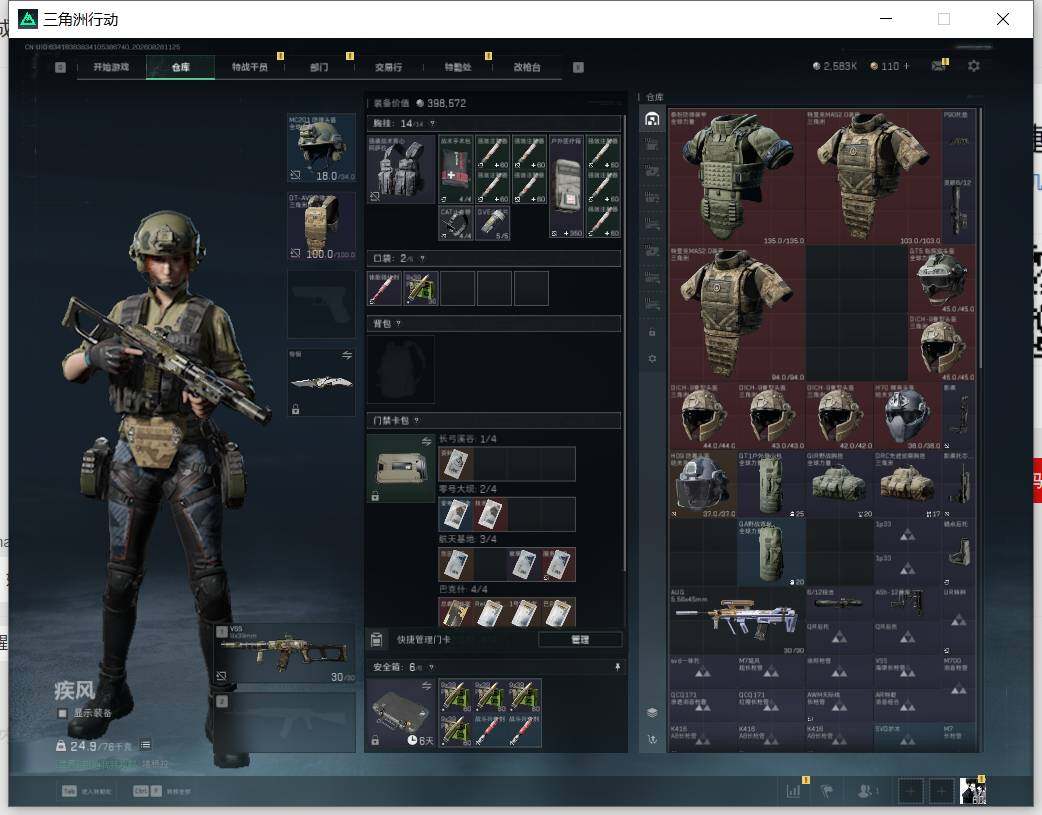
Task: Select the H09 riot helmet 37.0/37.0
Action: (x=703, y=484)
